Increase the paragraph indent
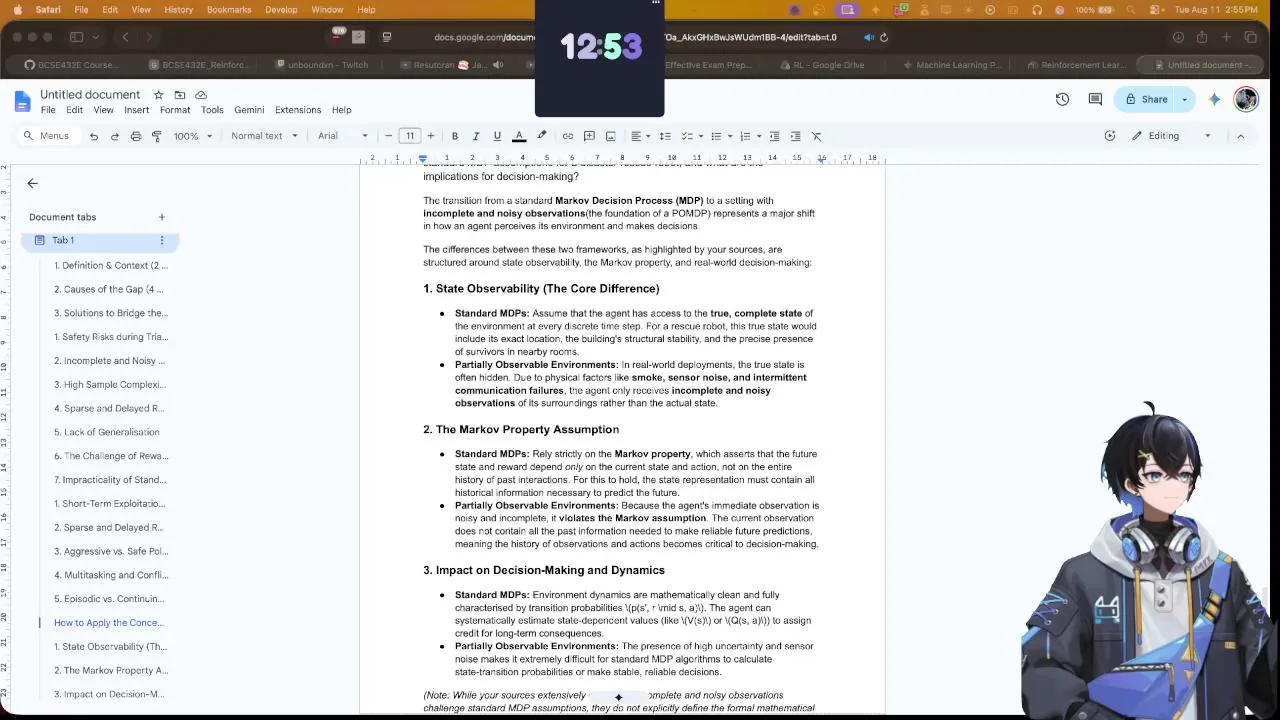 tap(795, 136)
